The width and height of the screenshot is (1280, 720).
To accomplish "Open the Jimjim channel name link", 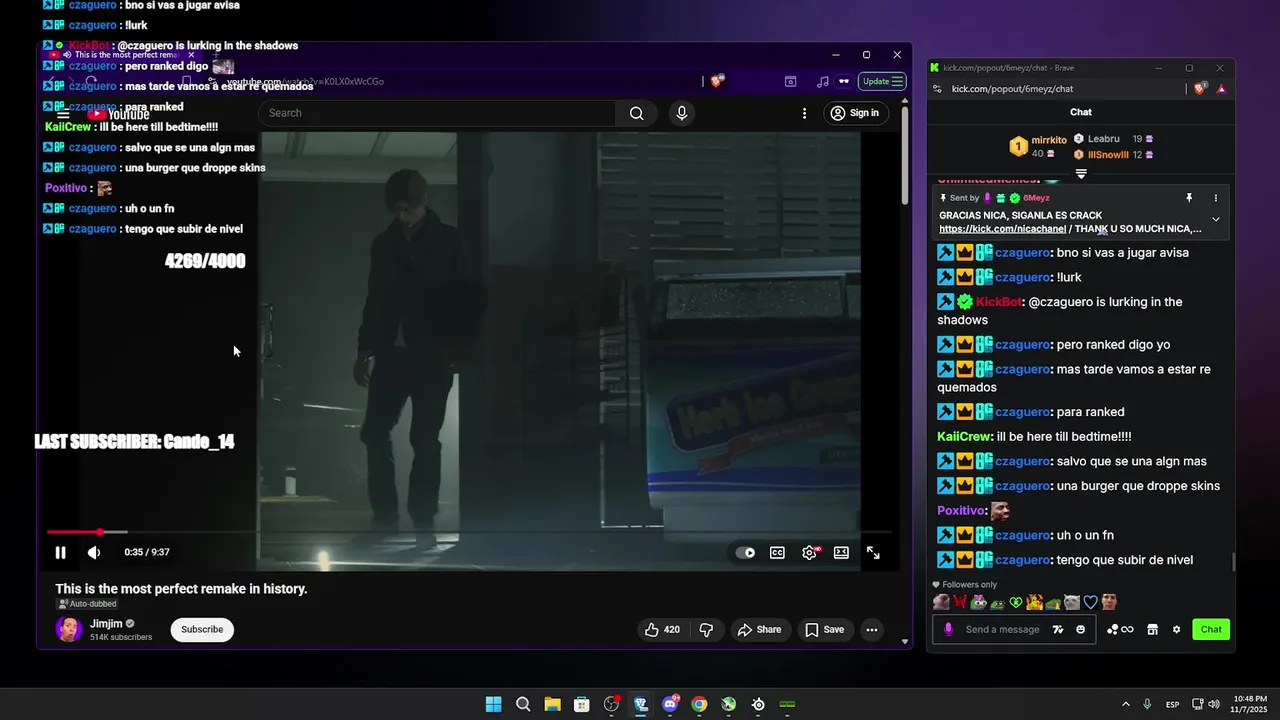I will click(x=106, y=623).
